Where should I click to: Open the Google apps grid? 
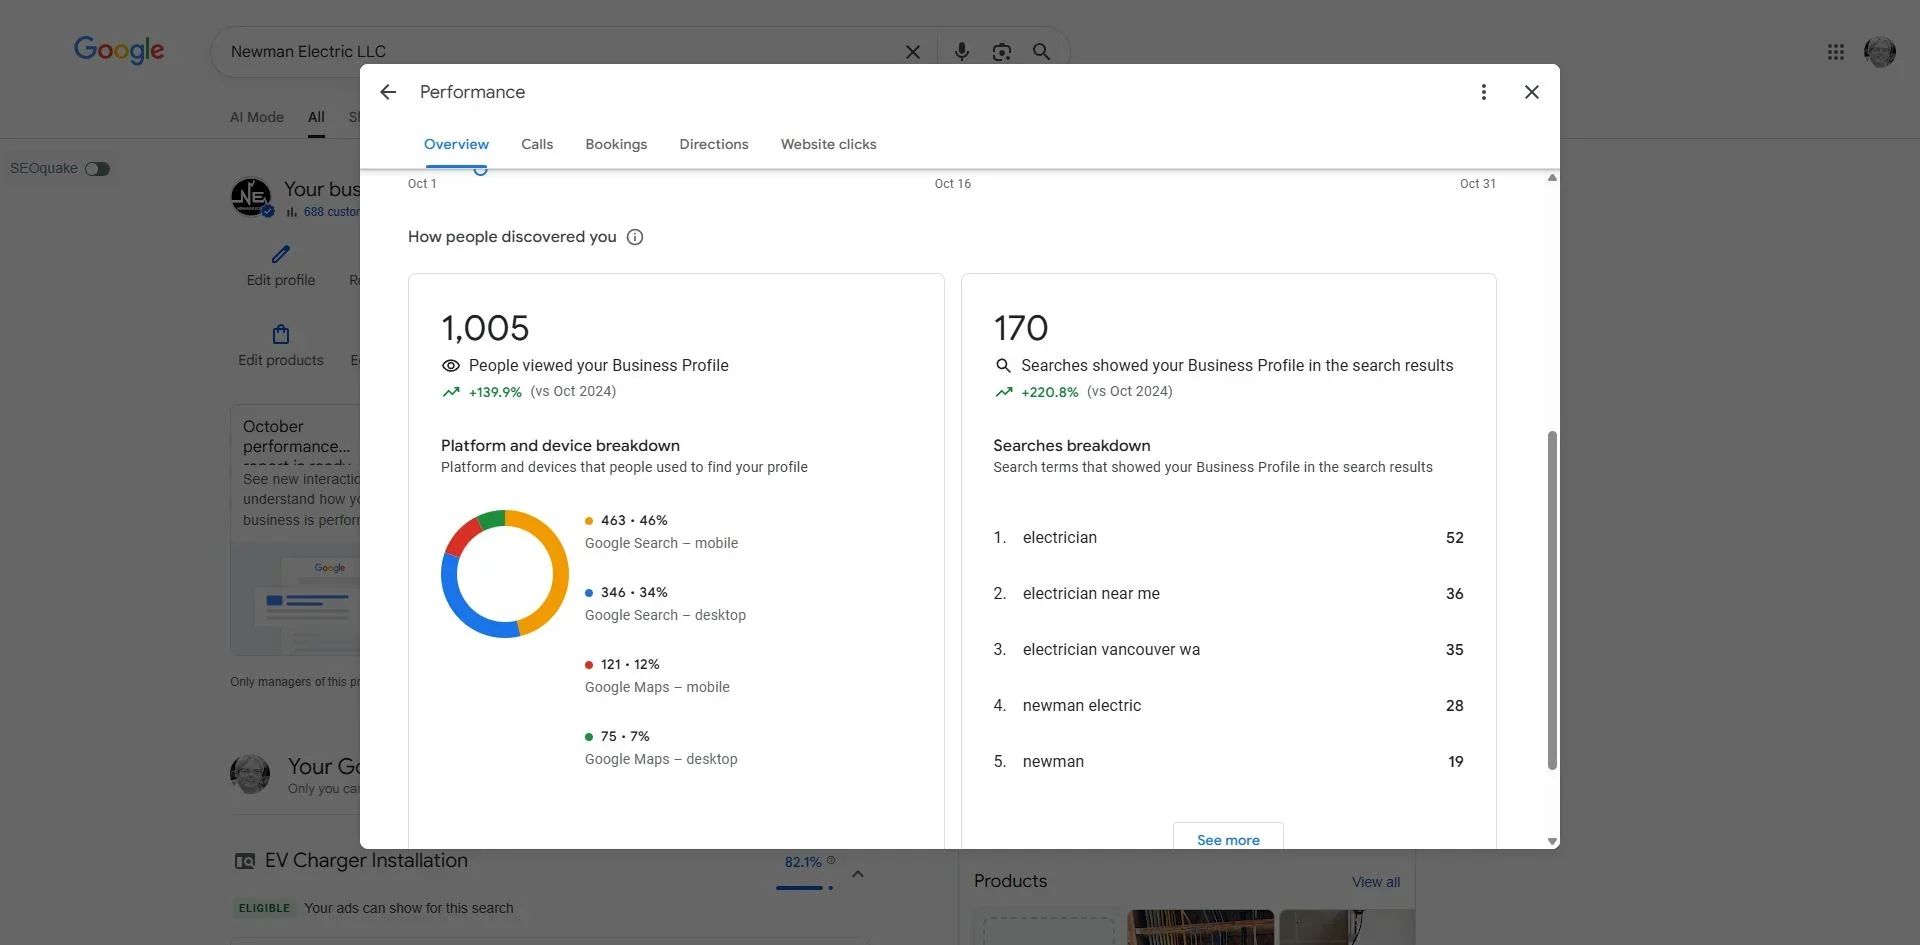pos(1835,52)
